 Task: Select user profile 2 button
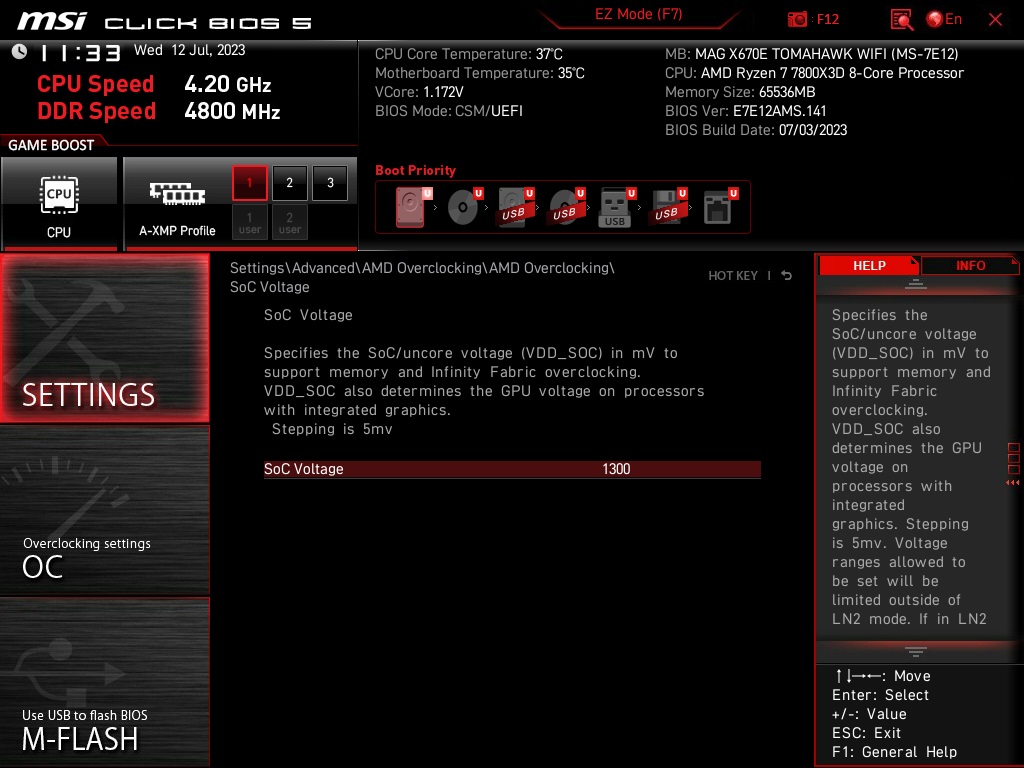pos(289,222)
